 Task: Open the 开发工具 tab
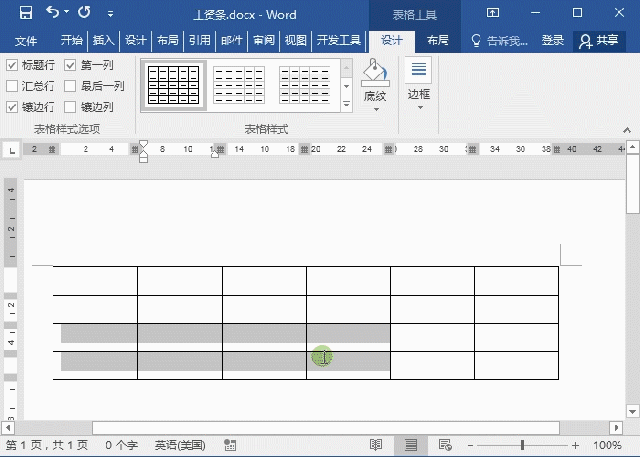tap(339, 40)
